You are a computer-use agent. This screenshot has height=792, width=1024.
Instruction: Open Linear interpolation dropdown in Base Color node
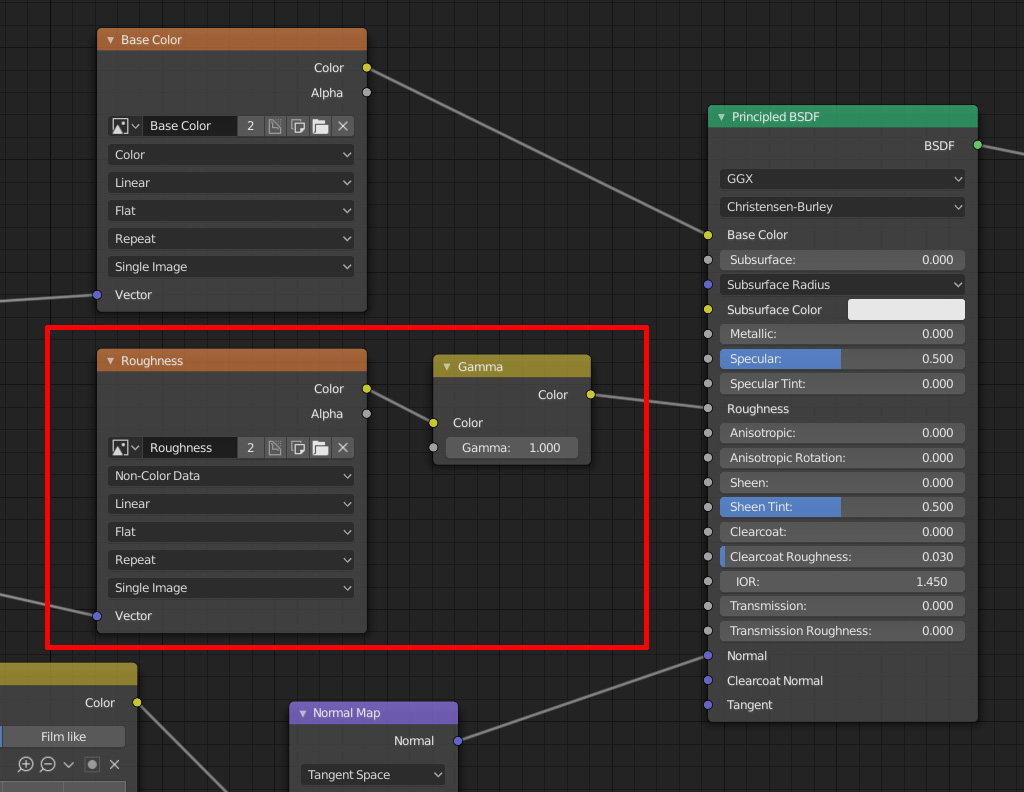click(x=231, y=183)
